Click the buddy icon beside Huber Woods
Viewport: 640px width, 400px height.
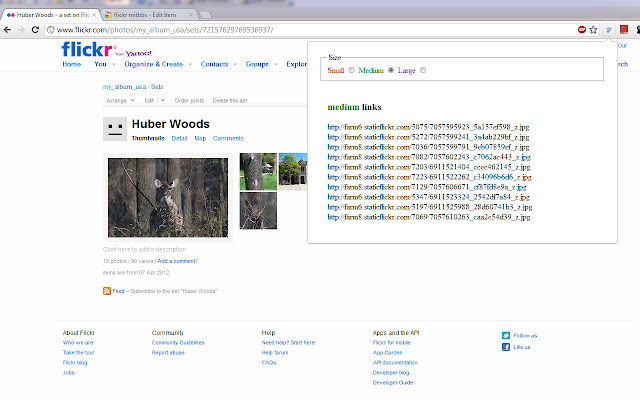pos(115,129)
